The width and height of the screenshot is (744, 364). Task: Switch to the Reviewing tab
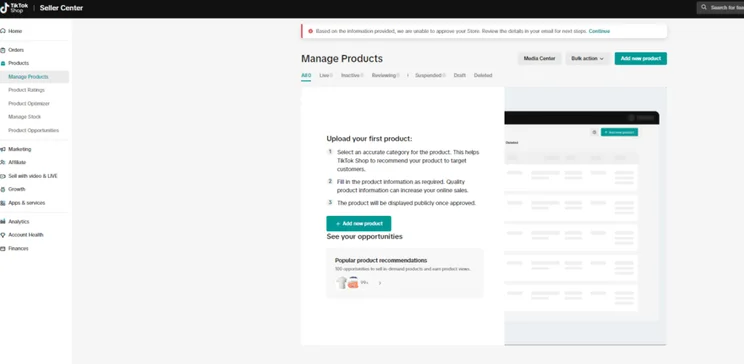click(385, 75)
